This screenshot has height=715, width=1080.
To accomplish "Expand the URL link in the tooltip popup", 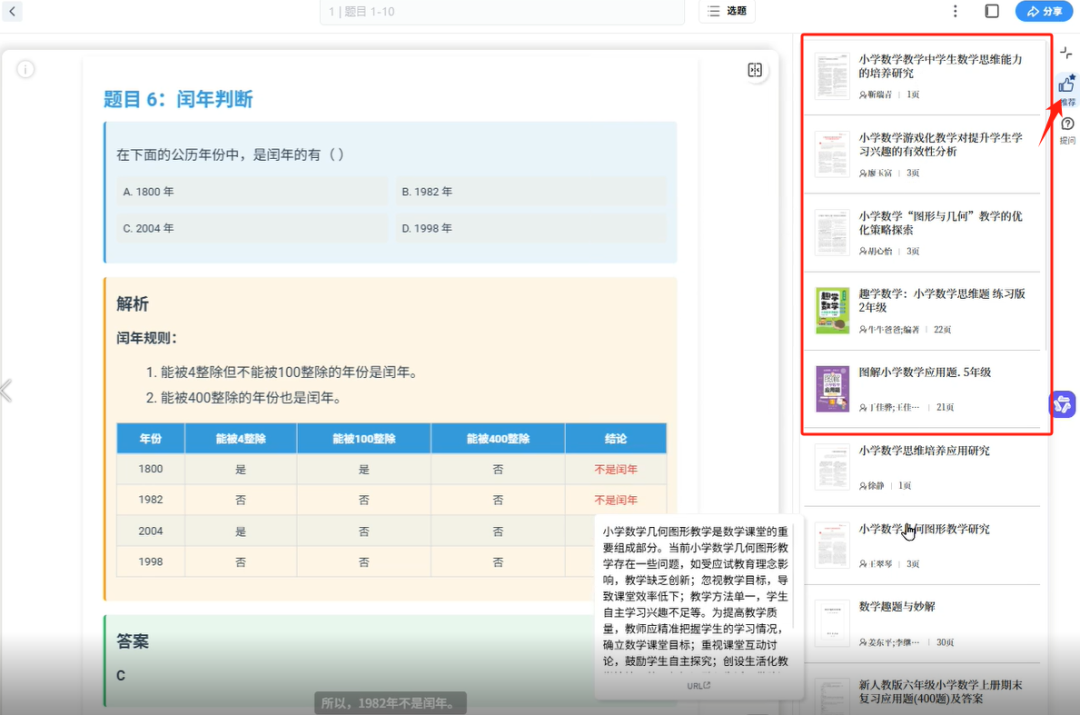I will point(700,685).
